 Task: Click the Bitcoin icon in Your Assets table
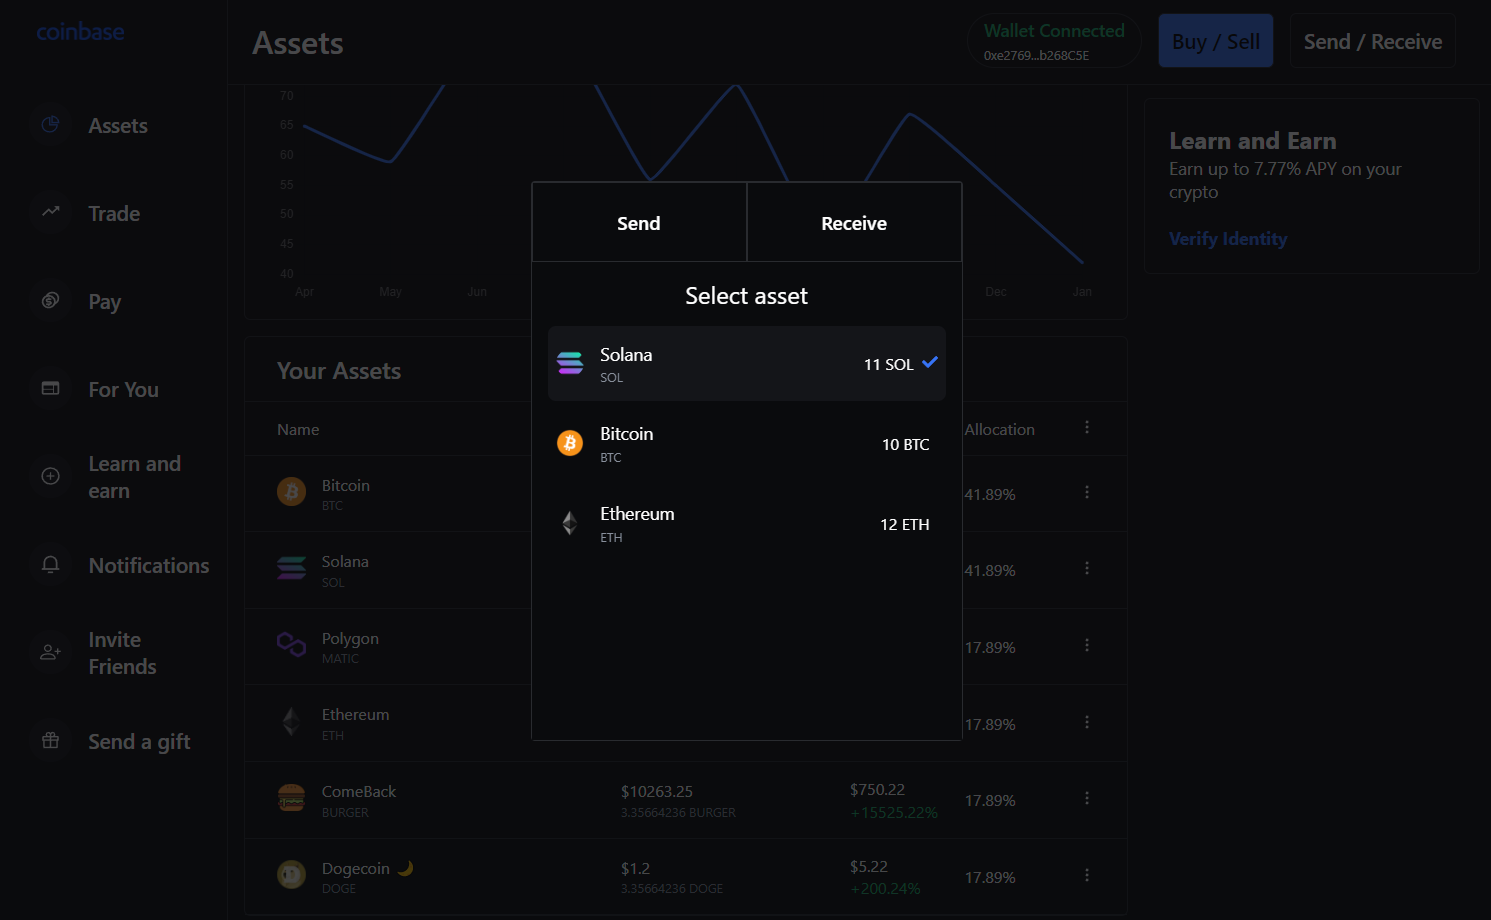[291, 492]
